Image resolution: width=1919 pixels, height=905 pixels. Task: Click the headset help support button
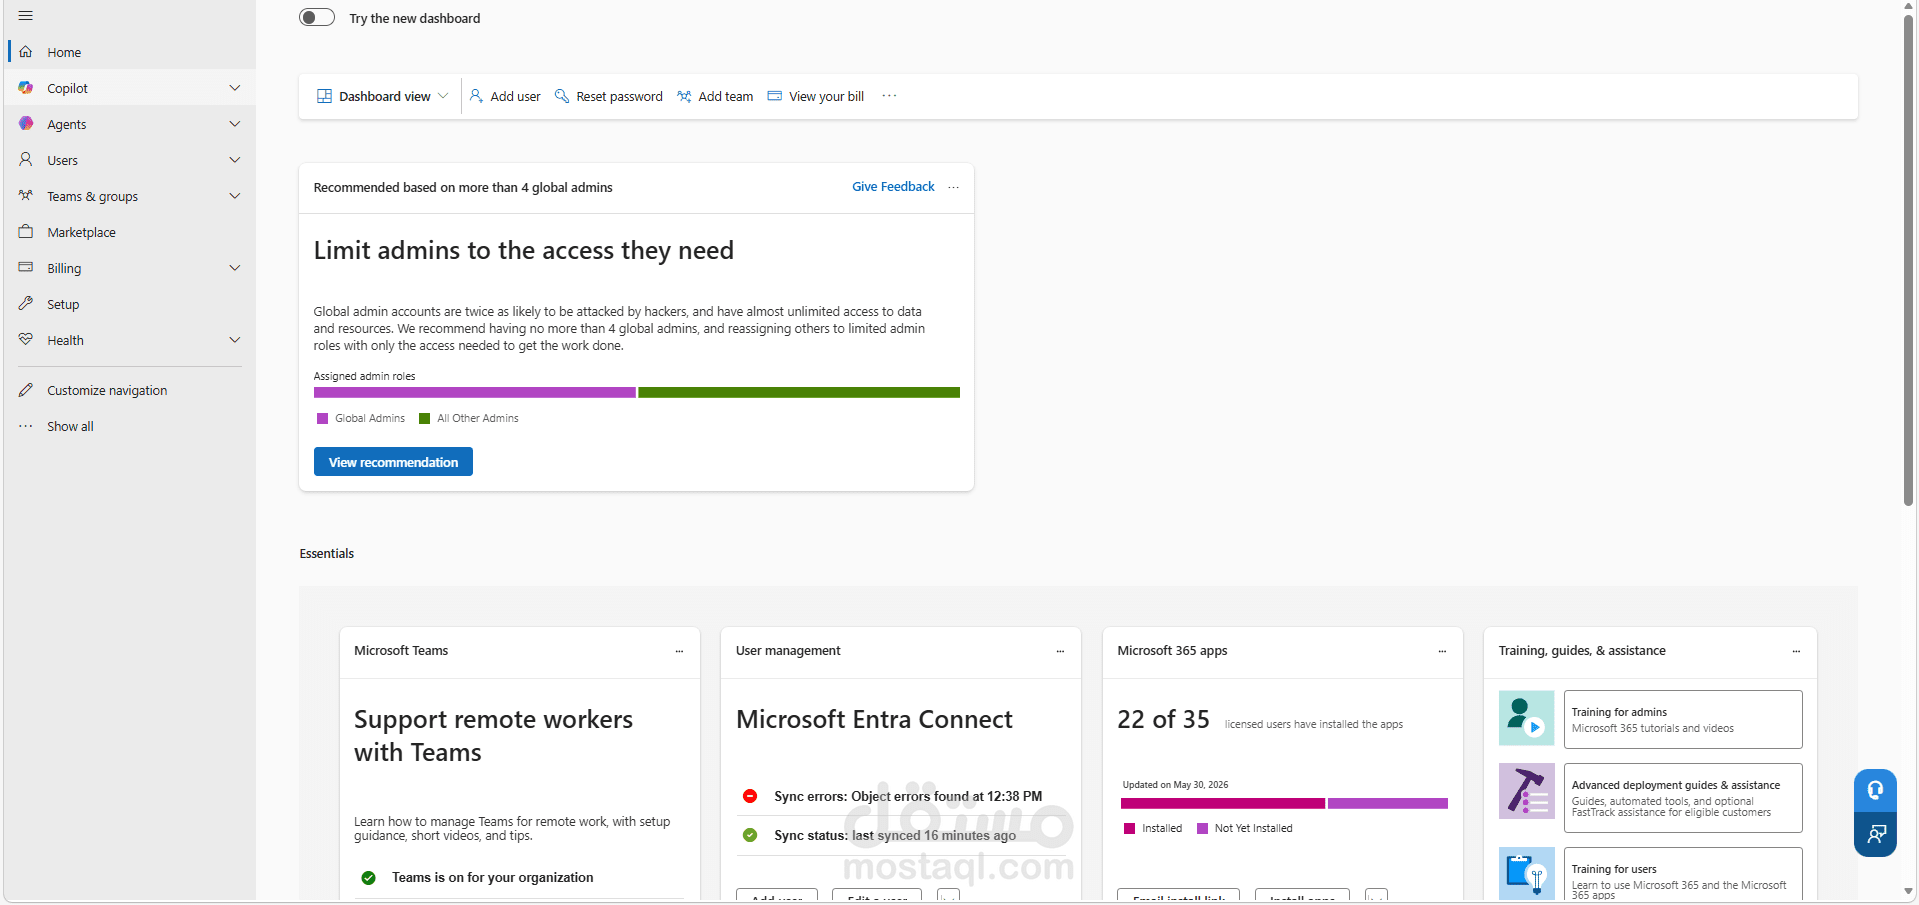[x=1875, y=790]
